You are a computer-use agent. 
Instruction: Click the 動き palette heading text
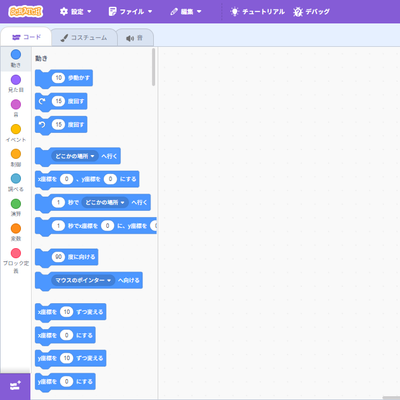pyautogui.click(x=41, y=59)
